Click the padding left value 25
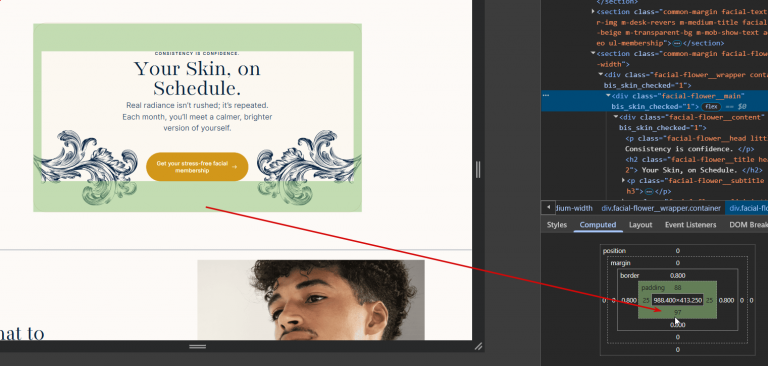This screenshot has height=366, width=768. [646, 300]
